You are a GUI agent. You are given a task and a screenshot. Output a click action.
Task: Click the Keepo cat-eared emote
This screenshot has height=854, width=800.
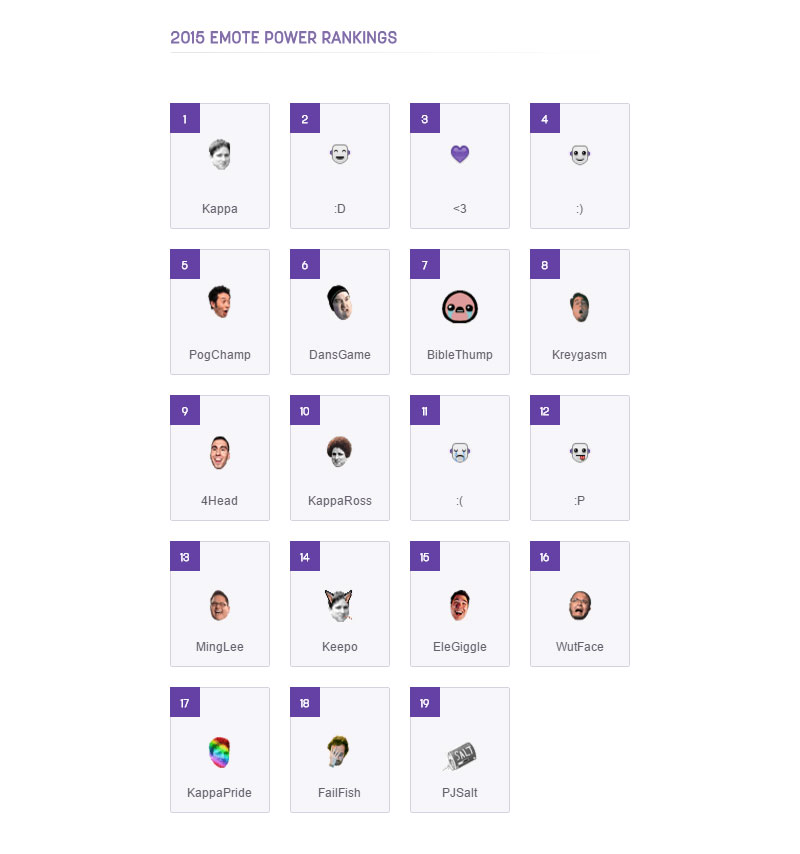[339, 606]
